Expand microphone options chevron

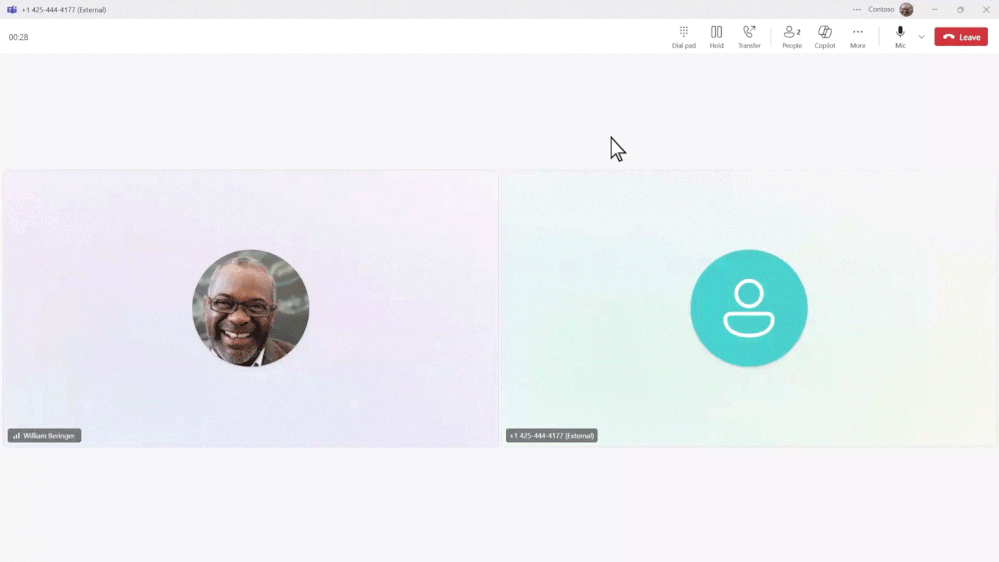(921, 37)
